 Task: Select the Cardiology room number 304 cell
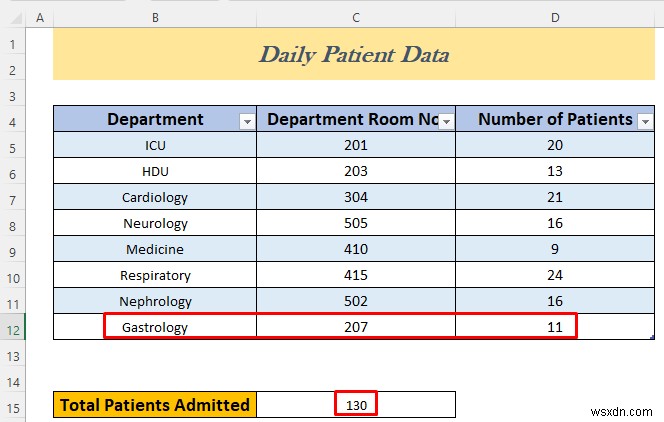pyautogui.click(x=355, y=197)
